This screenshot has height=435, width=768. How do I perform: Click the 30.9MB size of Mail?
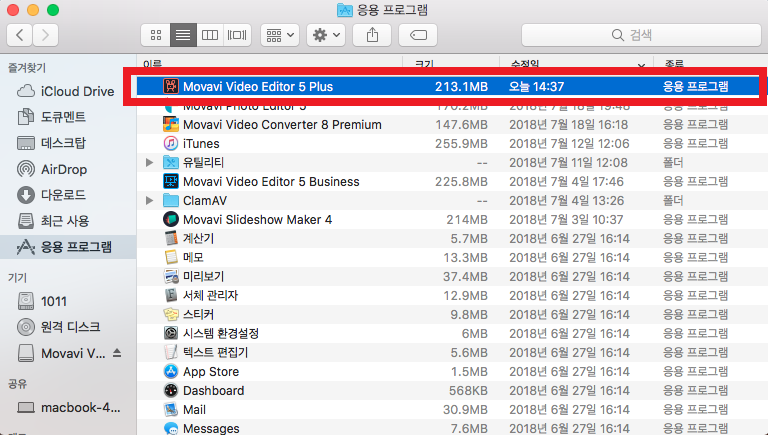466,410
